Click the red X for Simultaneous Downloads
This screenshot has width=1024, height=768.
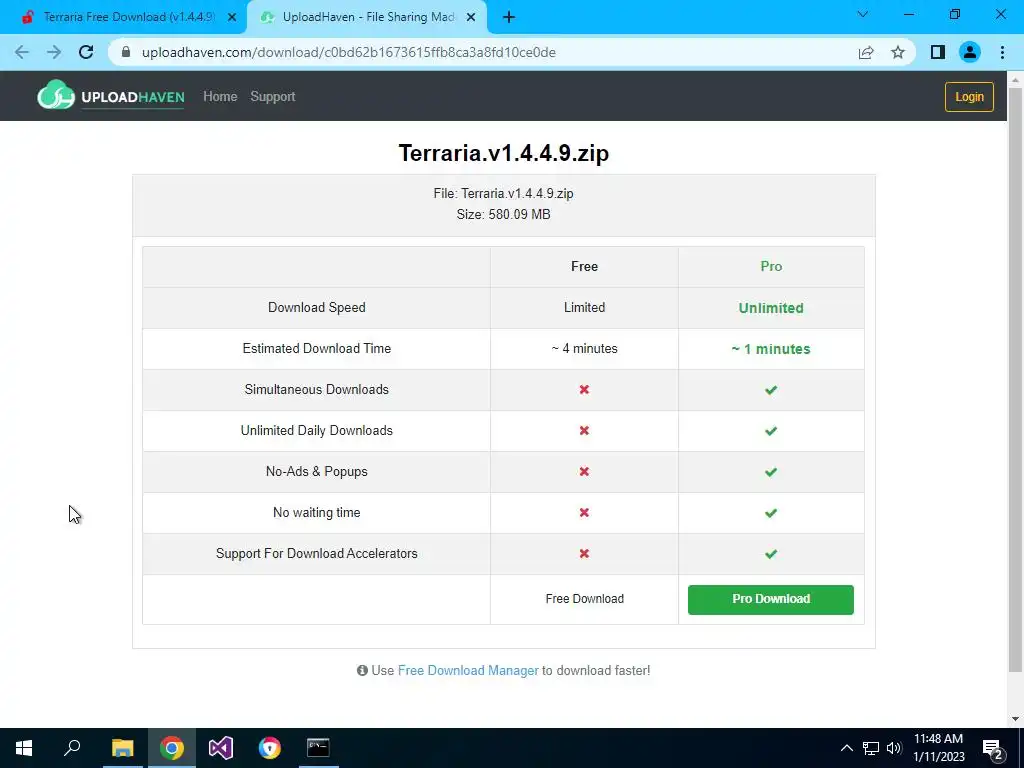[584, 390]
